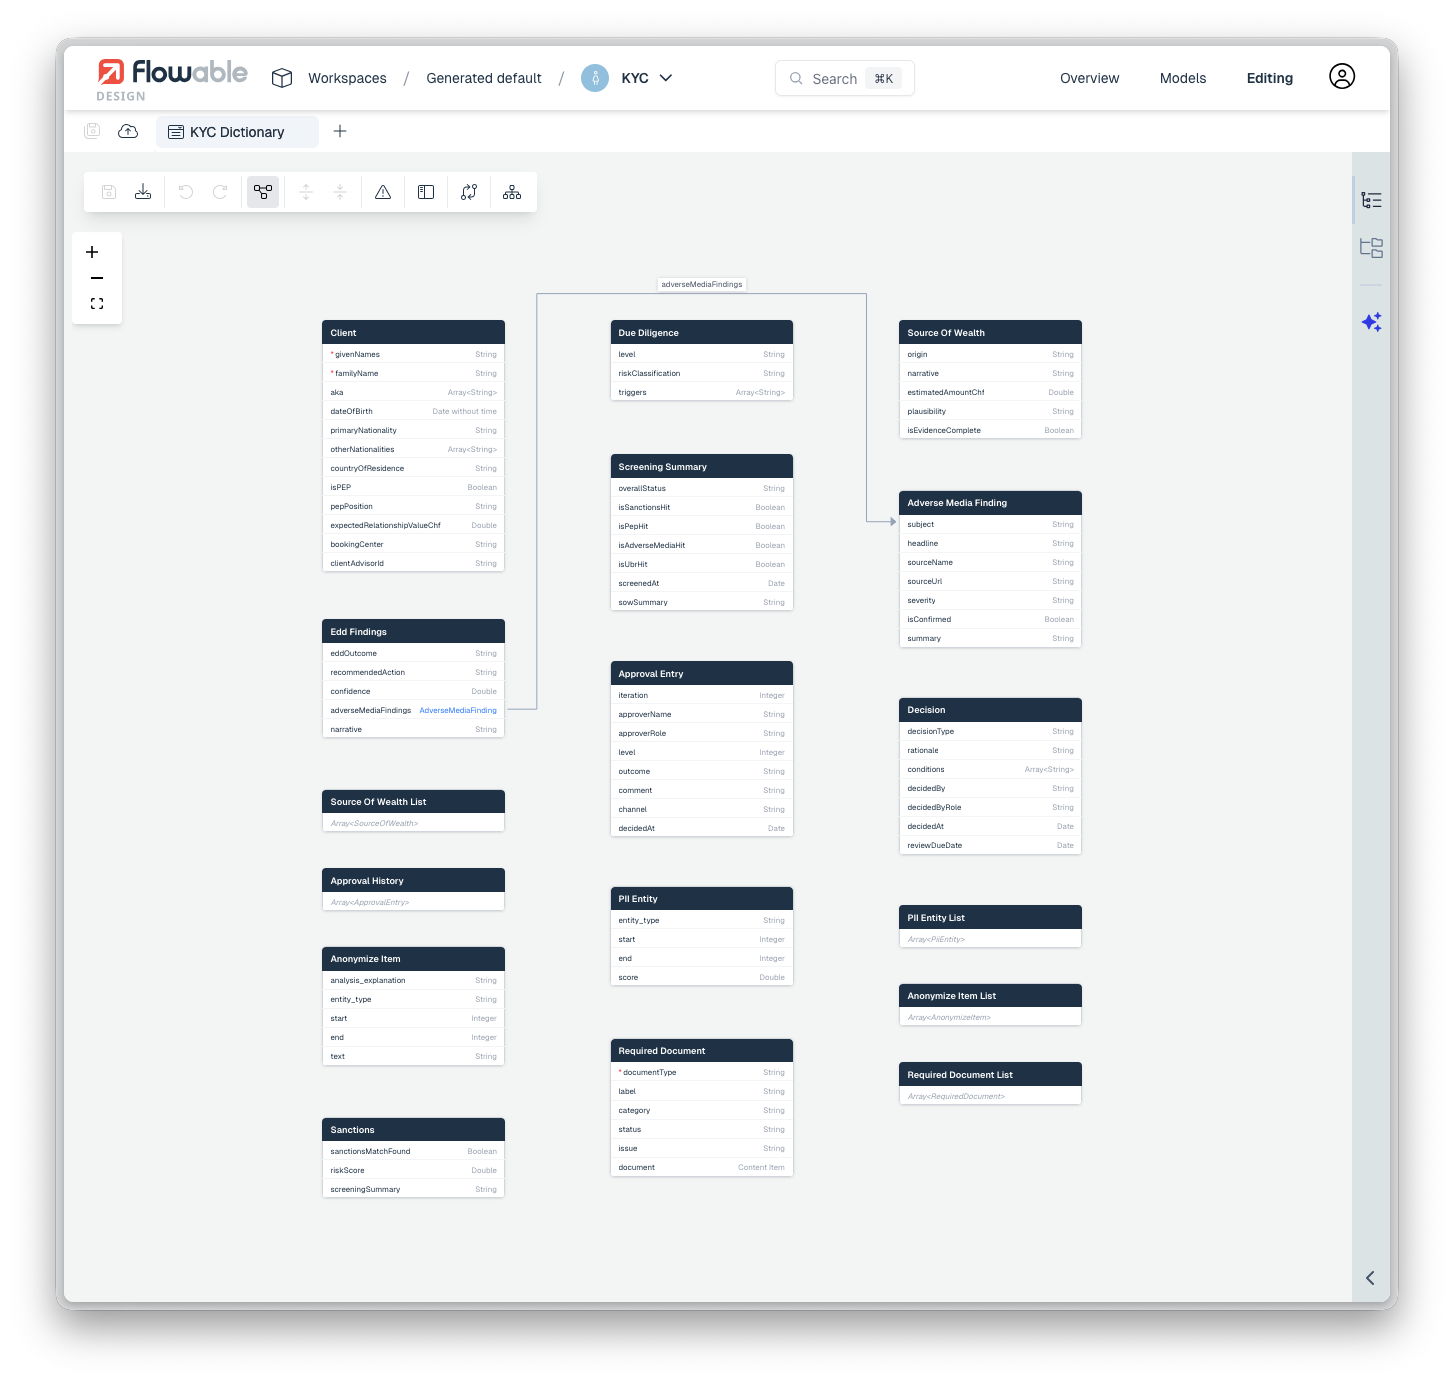Click the adverseMediaFindings relation label
The image size is (1454, 1384).
click(x=702, y=284)
